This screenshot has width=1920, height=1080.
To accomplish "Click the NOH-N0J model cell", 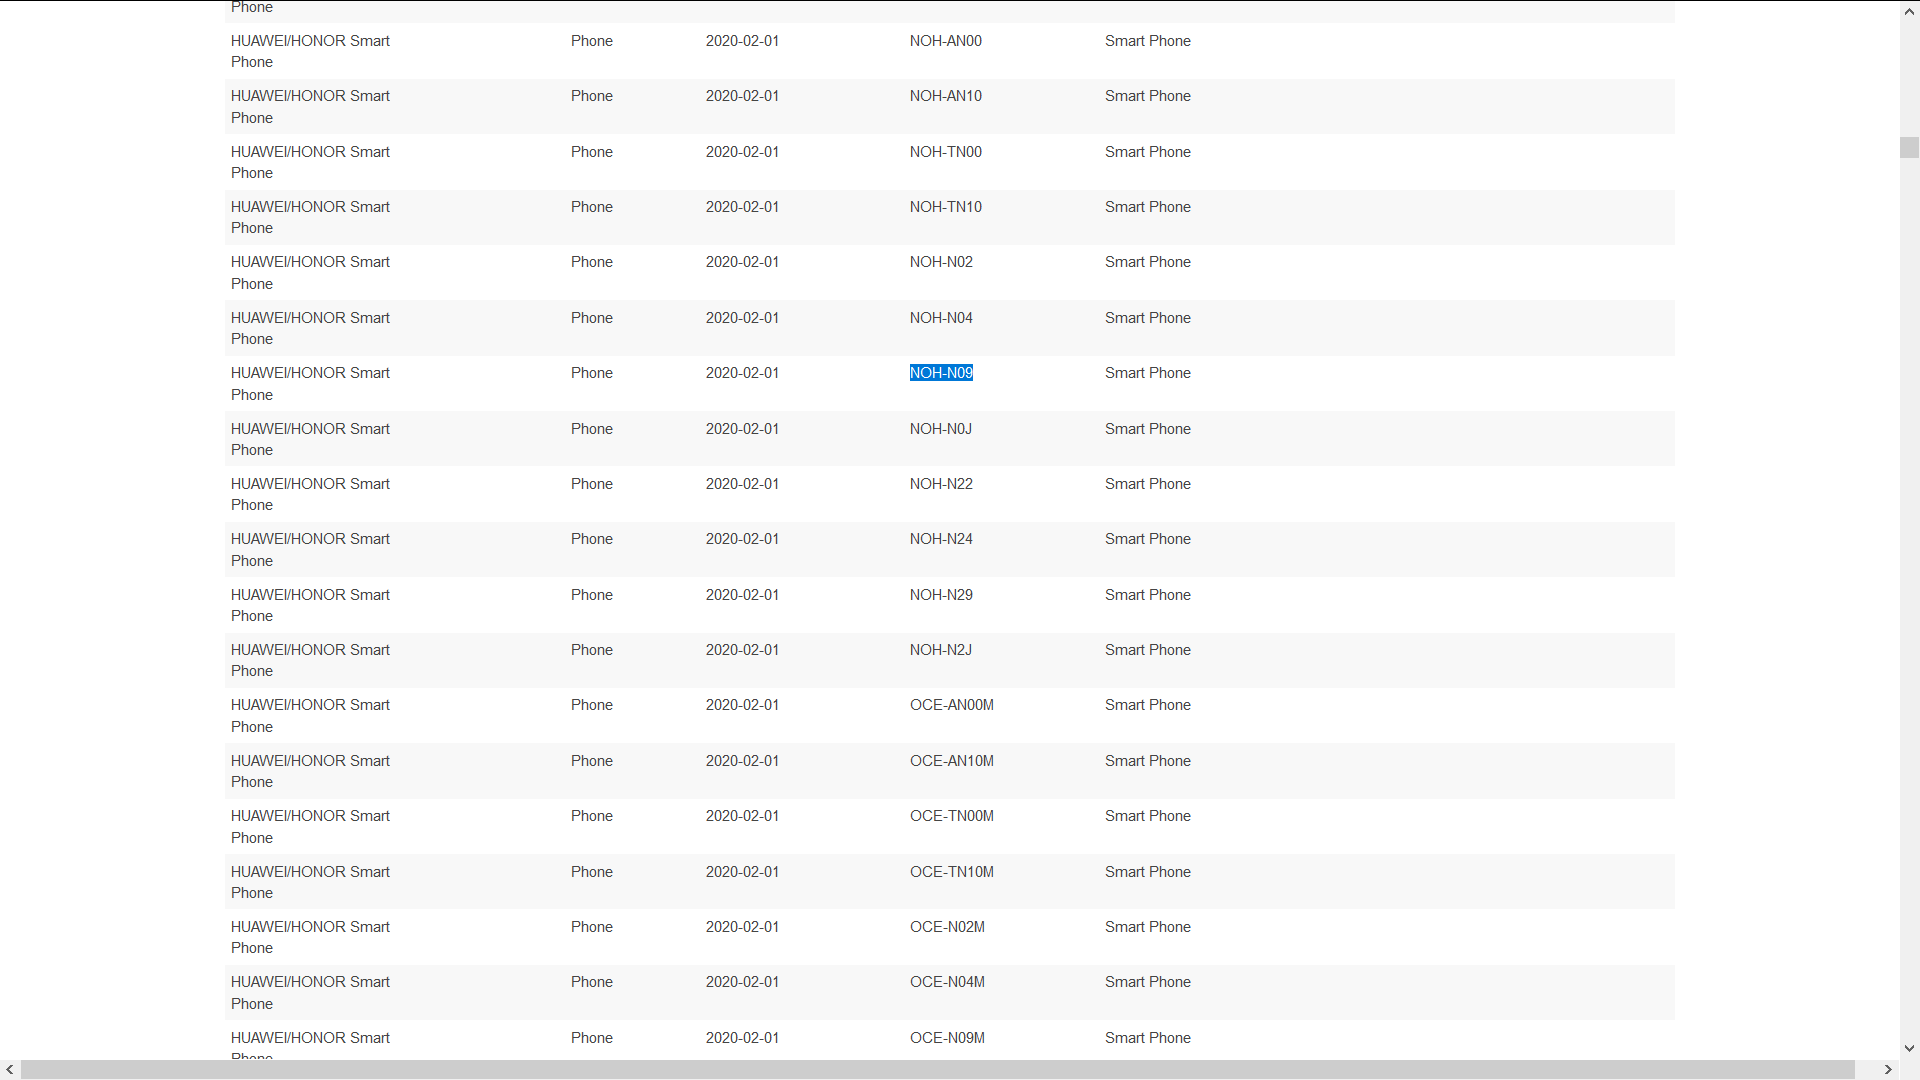I will tap(941, 429).
